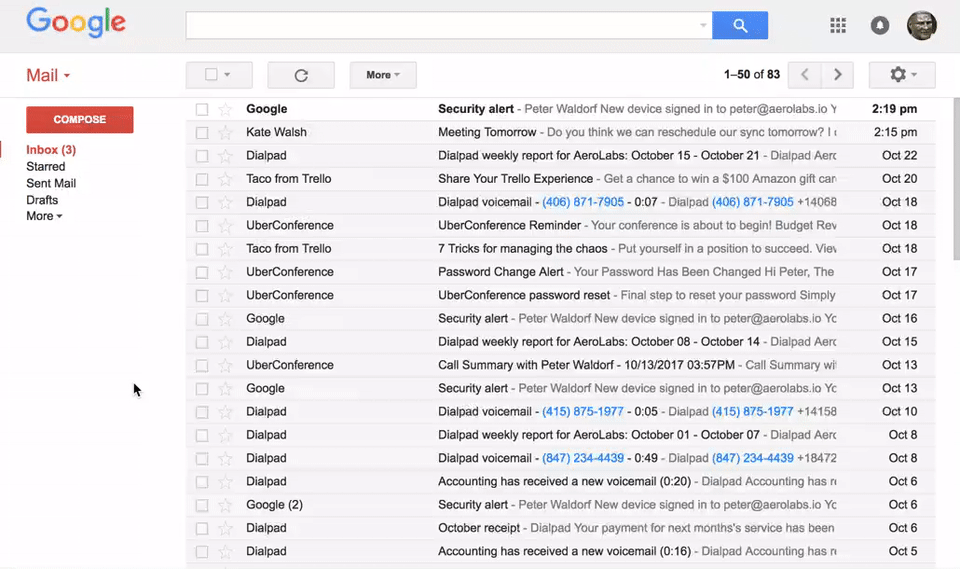Click the 1–50 of 83 message count
The width and height of the screenshot is (960, 569).
pyautogui.click(x=752, y=75)
